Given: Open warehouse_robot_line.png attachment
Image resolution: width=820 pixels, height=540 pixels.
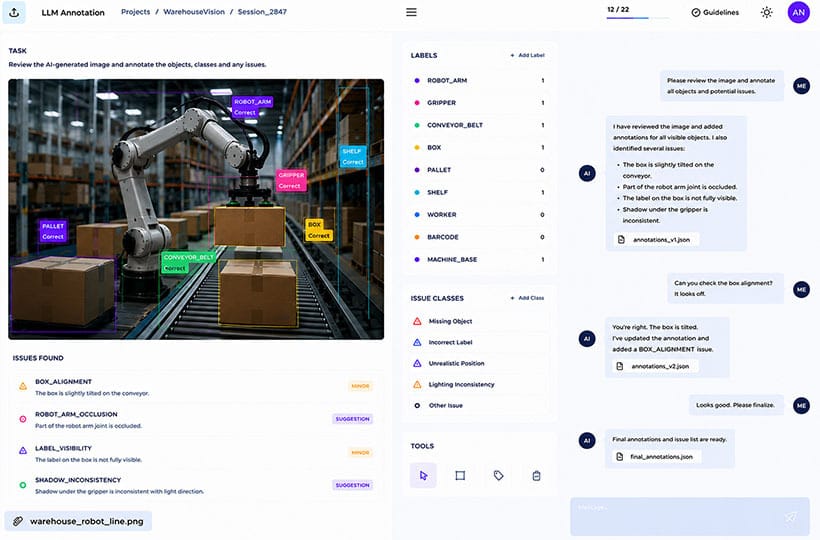Looking at the screenshot, I should (78, 521).
